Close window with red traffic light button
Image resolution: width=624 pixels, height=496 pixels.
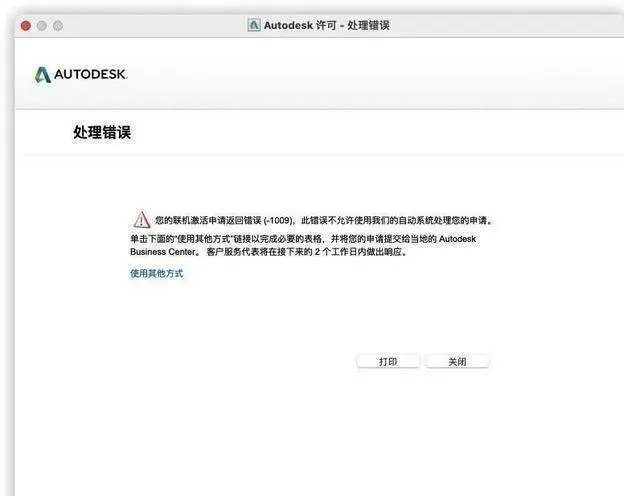(26, 26)
